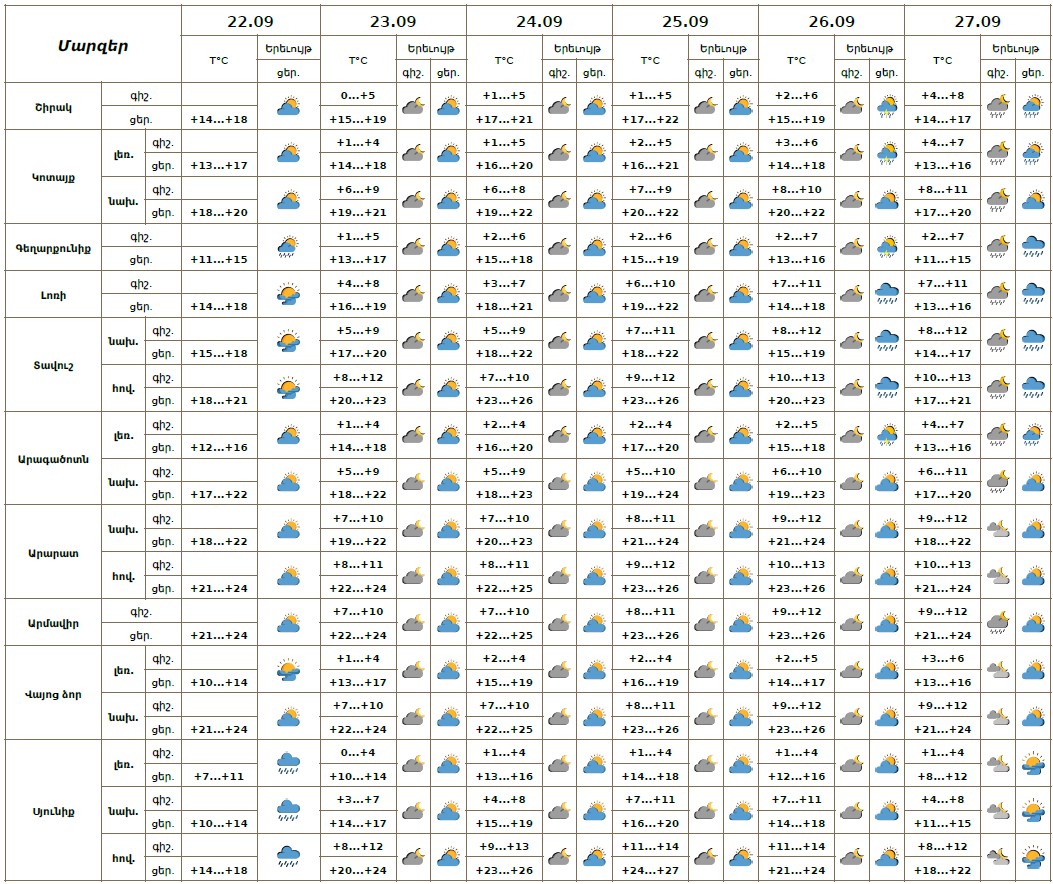This screenshot has width=1053, height=884.
Task: Click Շիրակ daytime icon for 26.09
Action: (x=886, y=107)
